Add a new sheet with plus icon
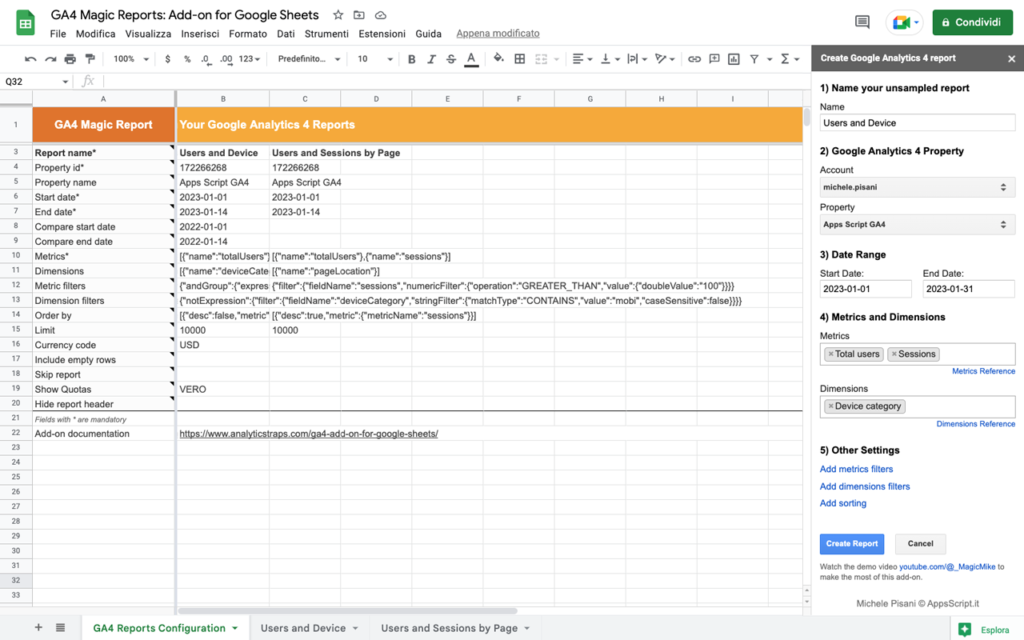The width and height of the screenshot is (1024, 640). click(x=39, y=628)
